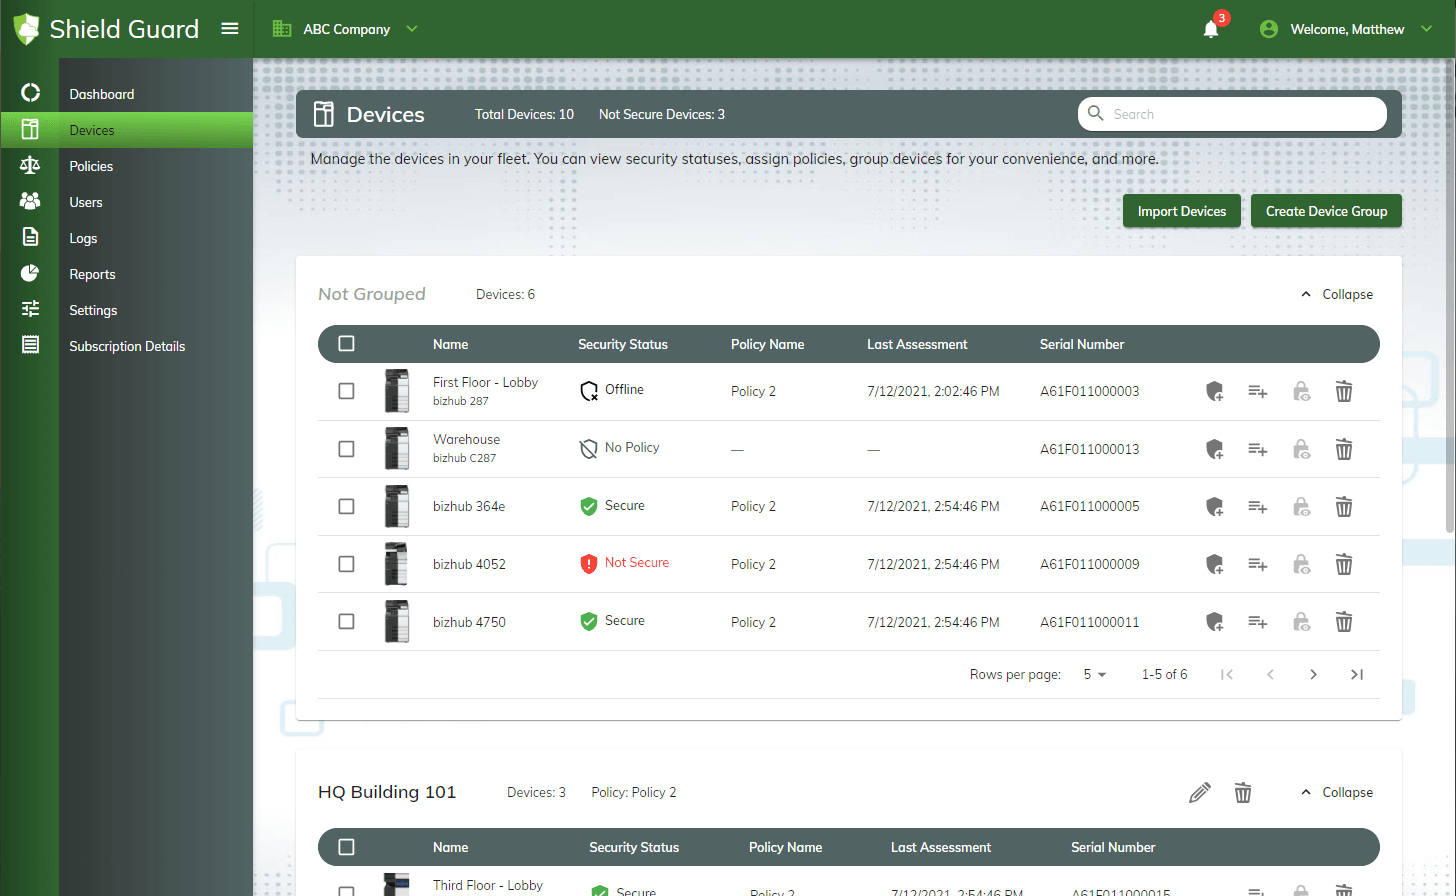Click the Create Device Group button
Screen dimensions: 1456x896
coord(1326,212)
